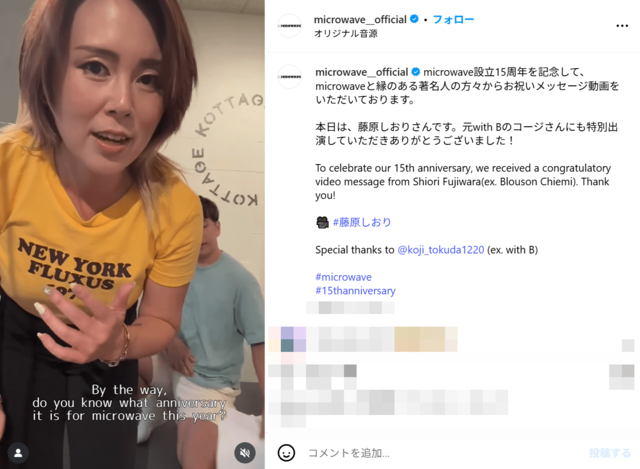Open the three-dot more options menu
The height and width of the screenshot is (469, 640).
coord(622,26)
